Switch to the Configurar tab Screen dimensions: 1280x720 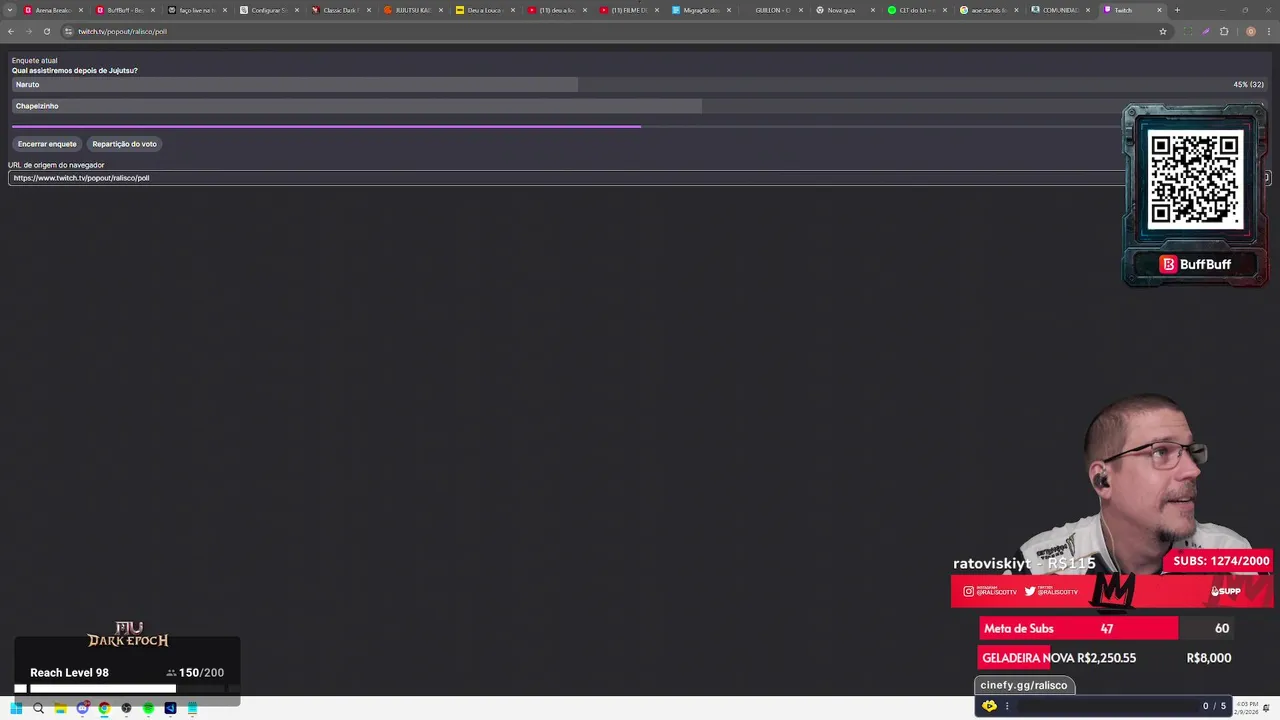269,10
